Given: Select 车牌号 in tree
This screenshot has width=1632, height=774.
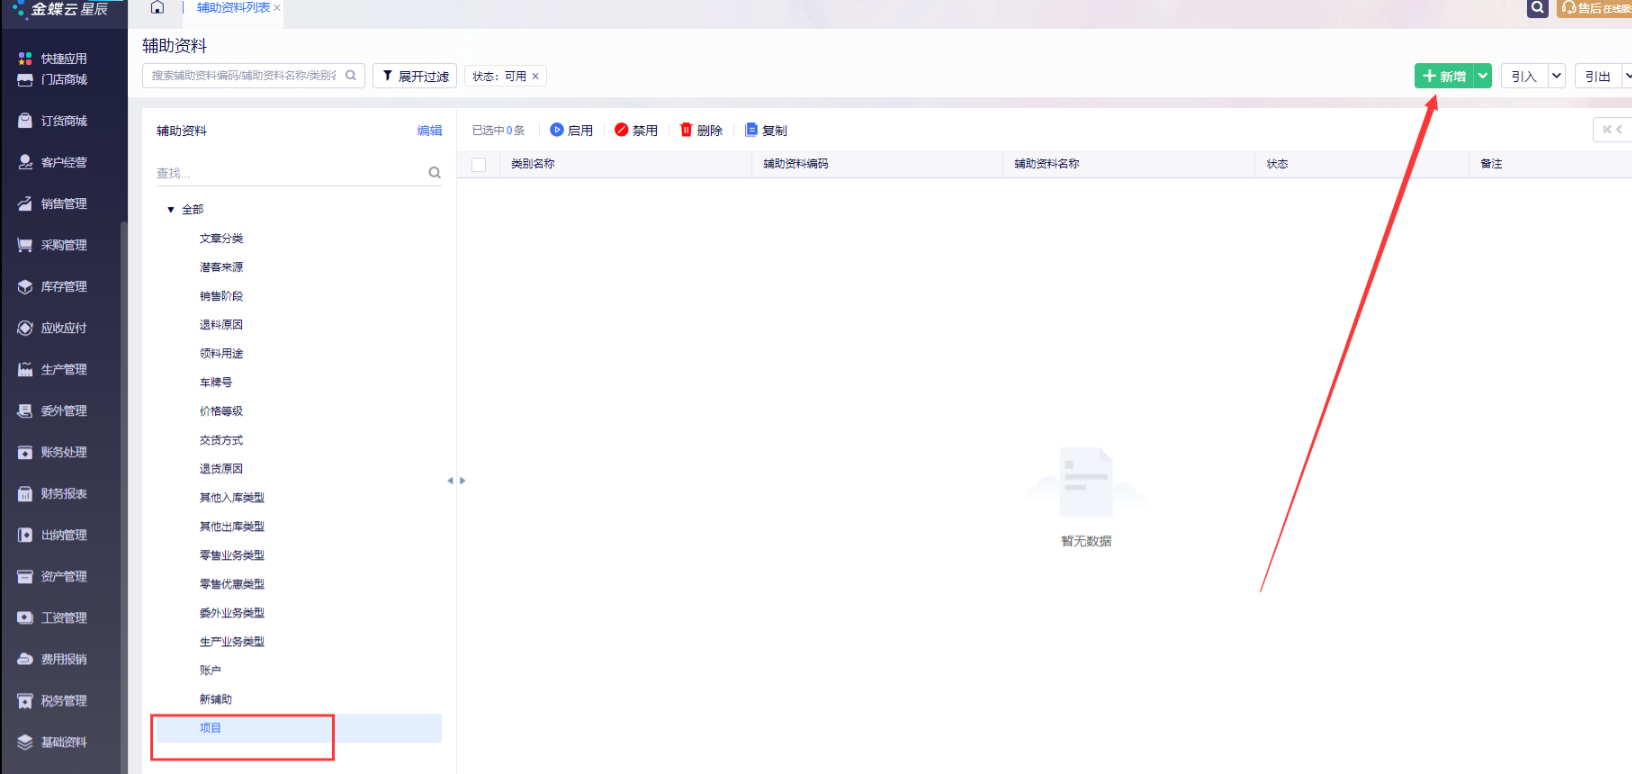Looking at the screenshot, I should [216, 383].
